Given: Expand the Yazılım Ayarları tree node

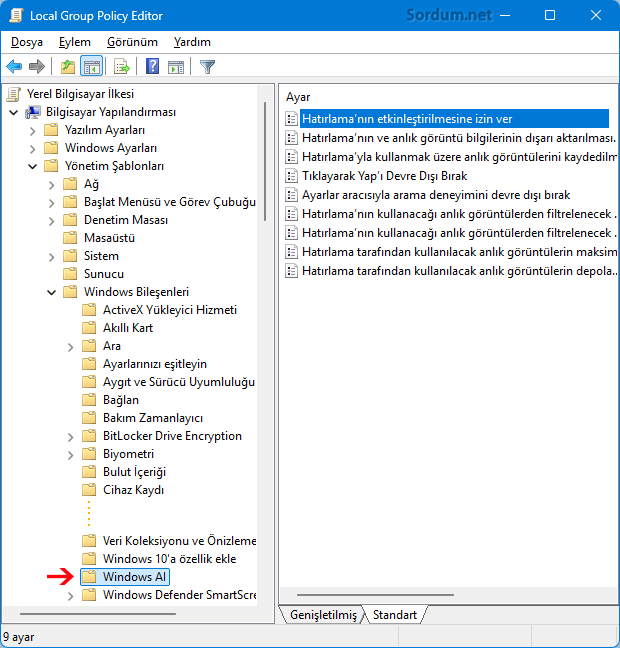Looking at the screenshot, I should 32,130.
